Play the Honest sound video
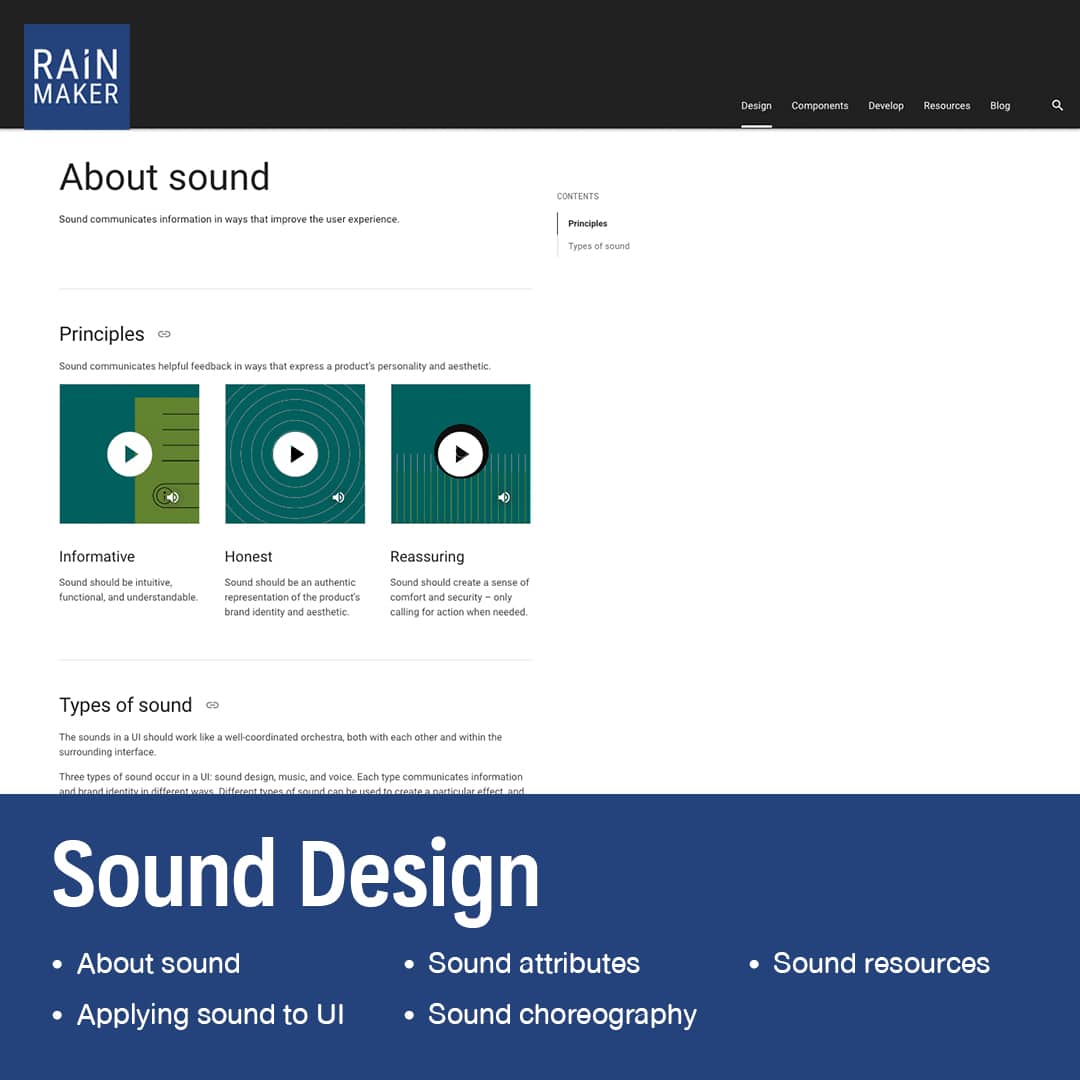 click(x=295, y=454)
